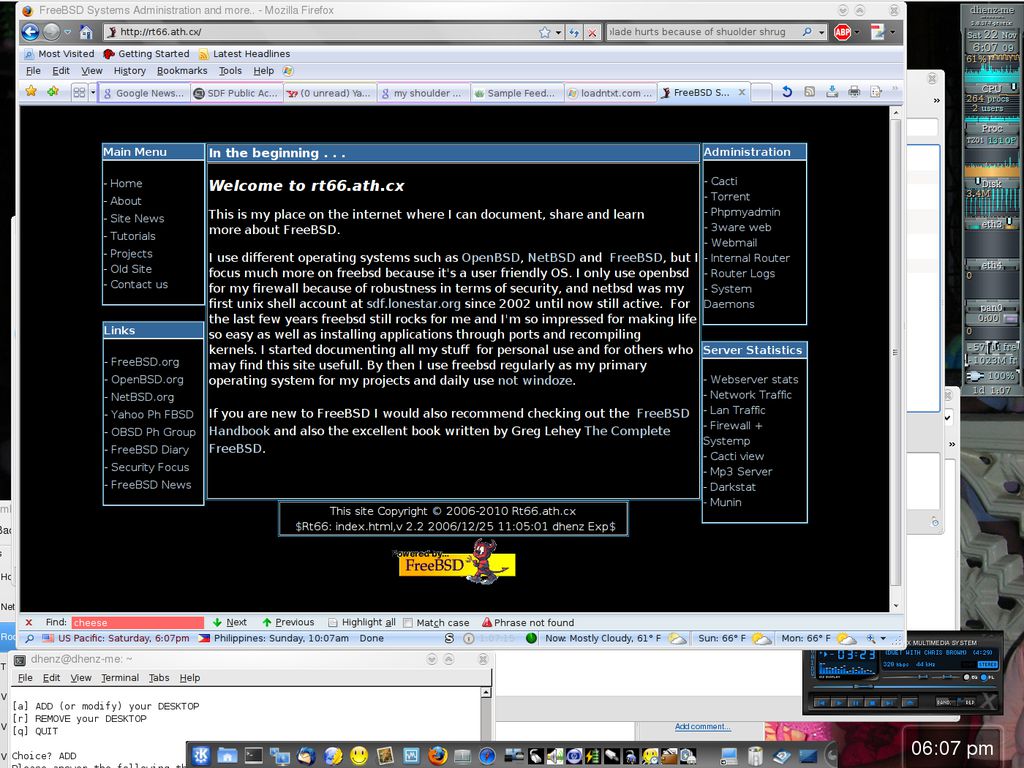Image resolution: width=1024 pixels, height=768 pixels.
Task: Open the KDE kickoff menu icon
Action: pyautogui.click(x=201, y=755)
